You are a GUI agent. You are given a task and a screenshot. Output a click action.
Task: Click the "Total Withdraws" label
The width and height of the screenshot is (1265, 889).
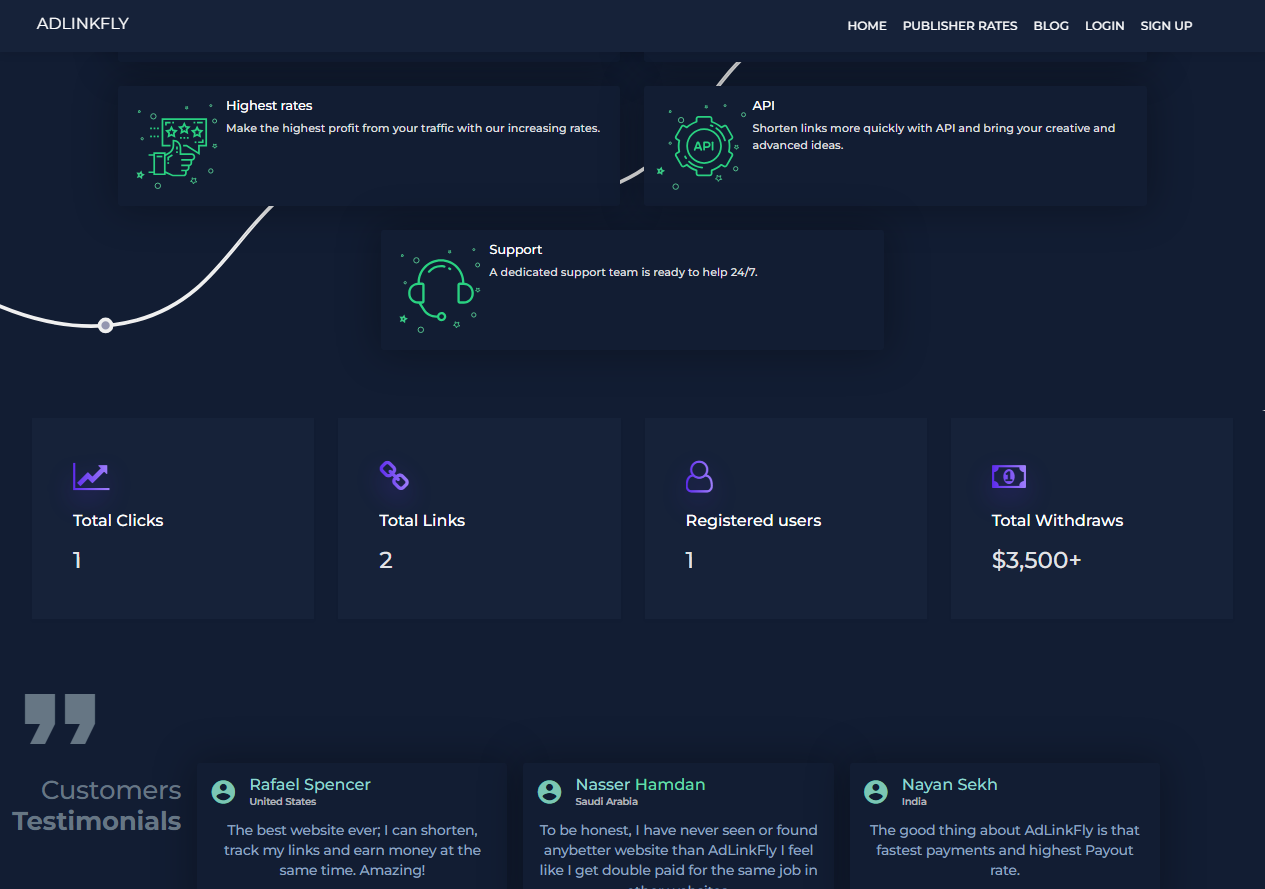coord(1057,521)
